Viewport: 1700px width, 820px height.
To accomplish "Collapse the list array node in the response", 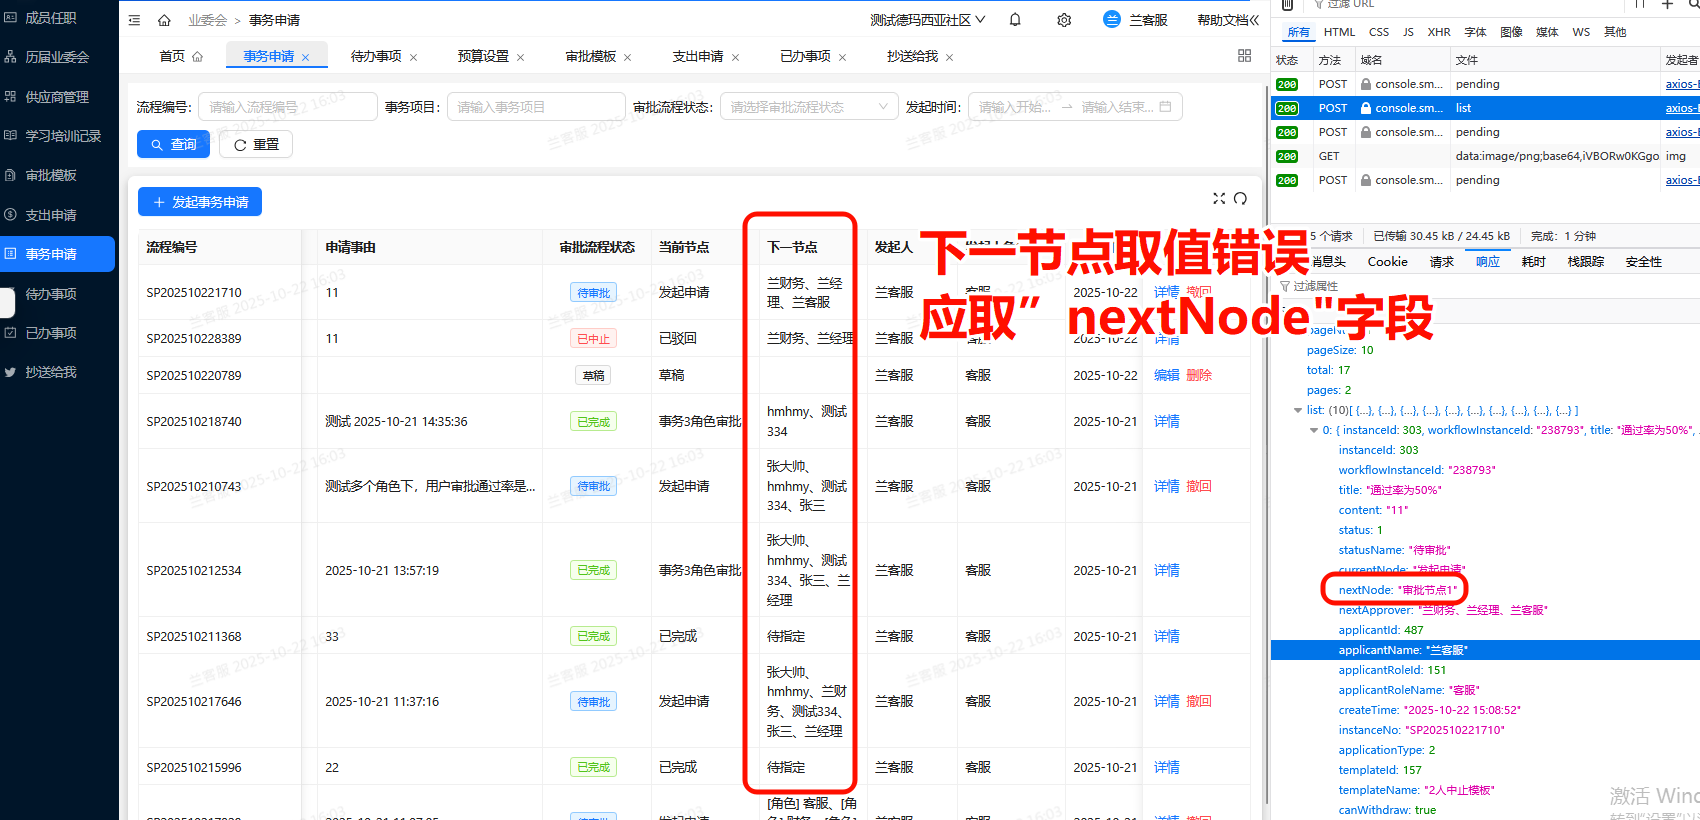I will coord(1298,410).
